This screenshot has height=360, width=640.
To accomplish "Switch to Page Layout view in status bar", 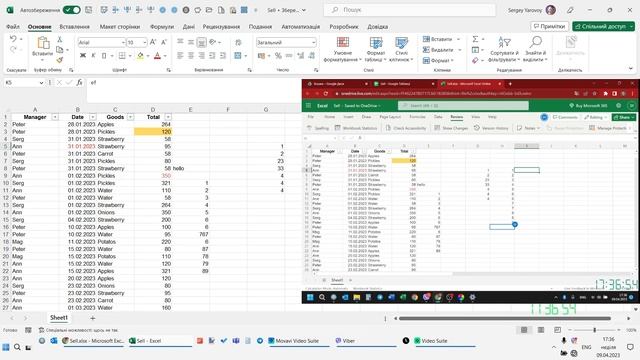I will coord(541,330).
